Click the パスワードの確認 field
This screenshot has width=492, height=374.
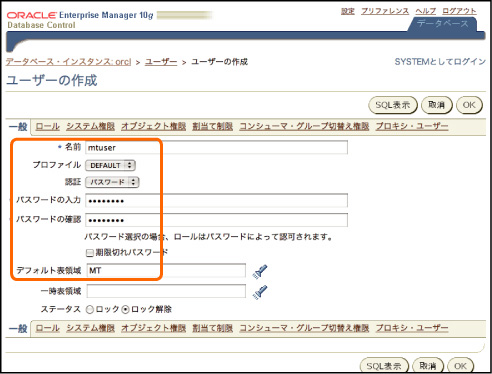coord(216,220)
